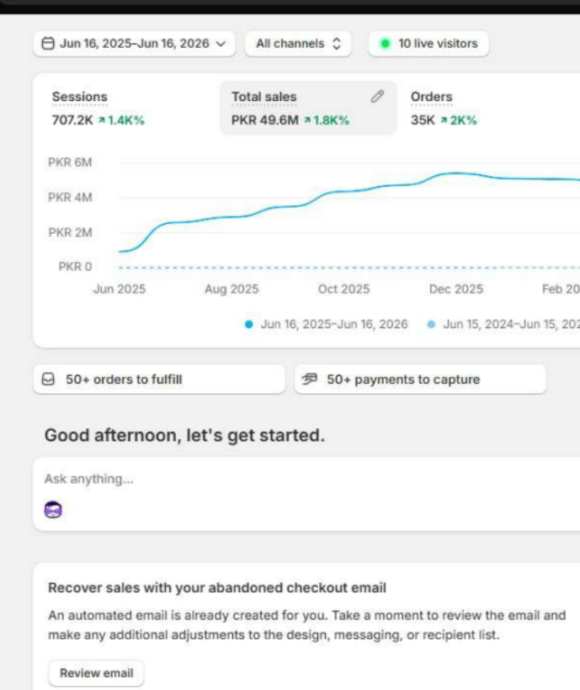Click the 2K% orders growth indicator
The width and height of the screenshot is (580, 690).
point(459,120)
